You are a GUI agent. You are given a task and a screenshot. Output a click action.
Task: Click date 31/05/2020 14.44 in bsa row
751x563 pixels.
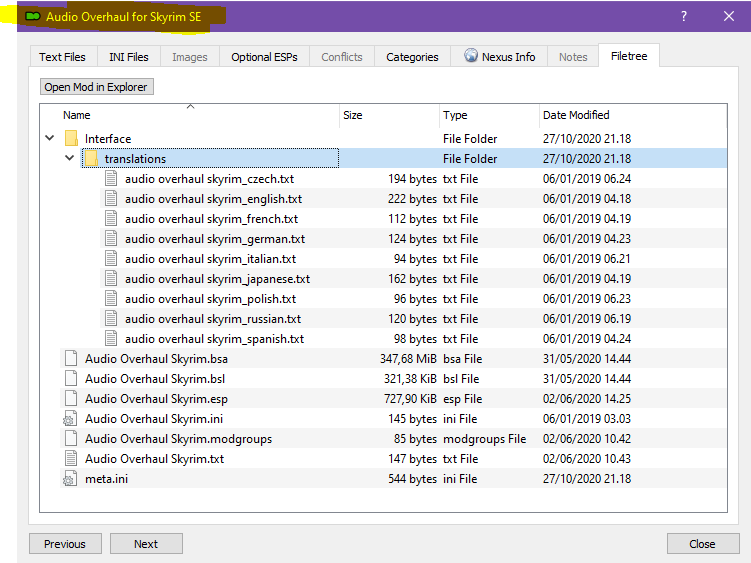point(587,359)
